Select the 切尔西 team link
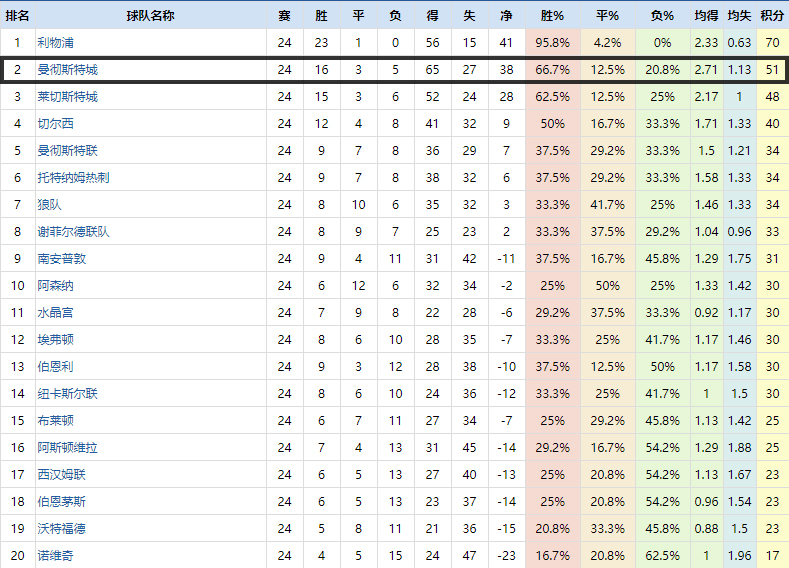This screenshot has height=568, width=789. click(x=55, y=124)
